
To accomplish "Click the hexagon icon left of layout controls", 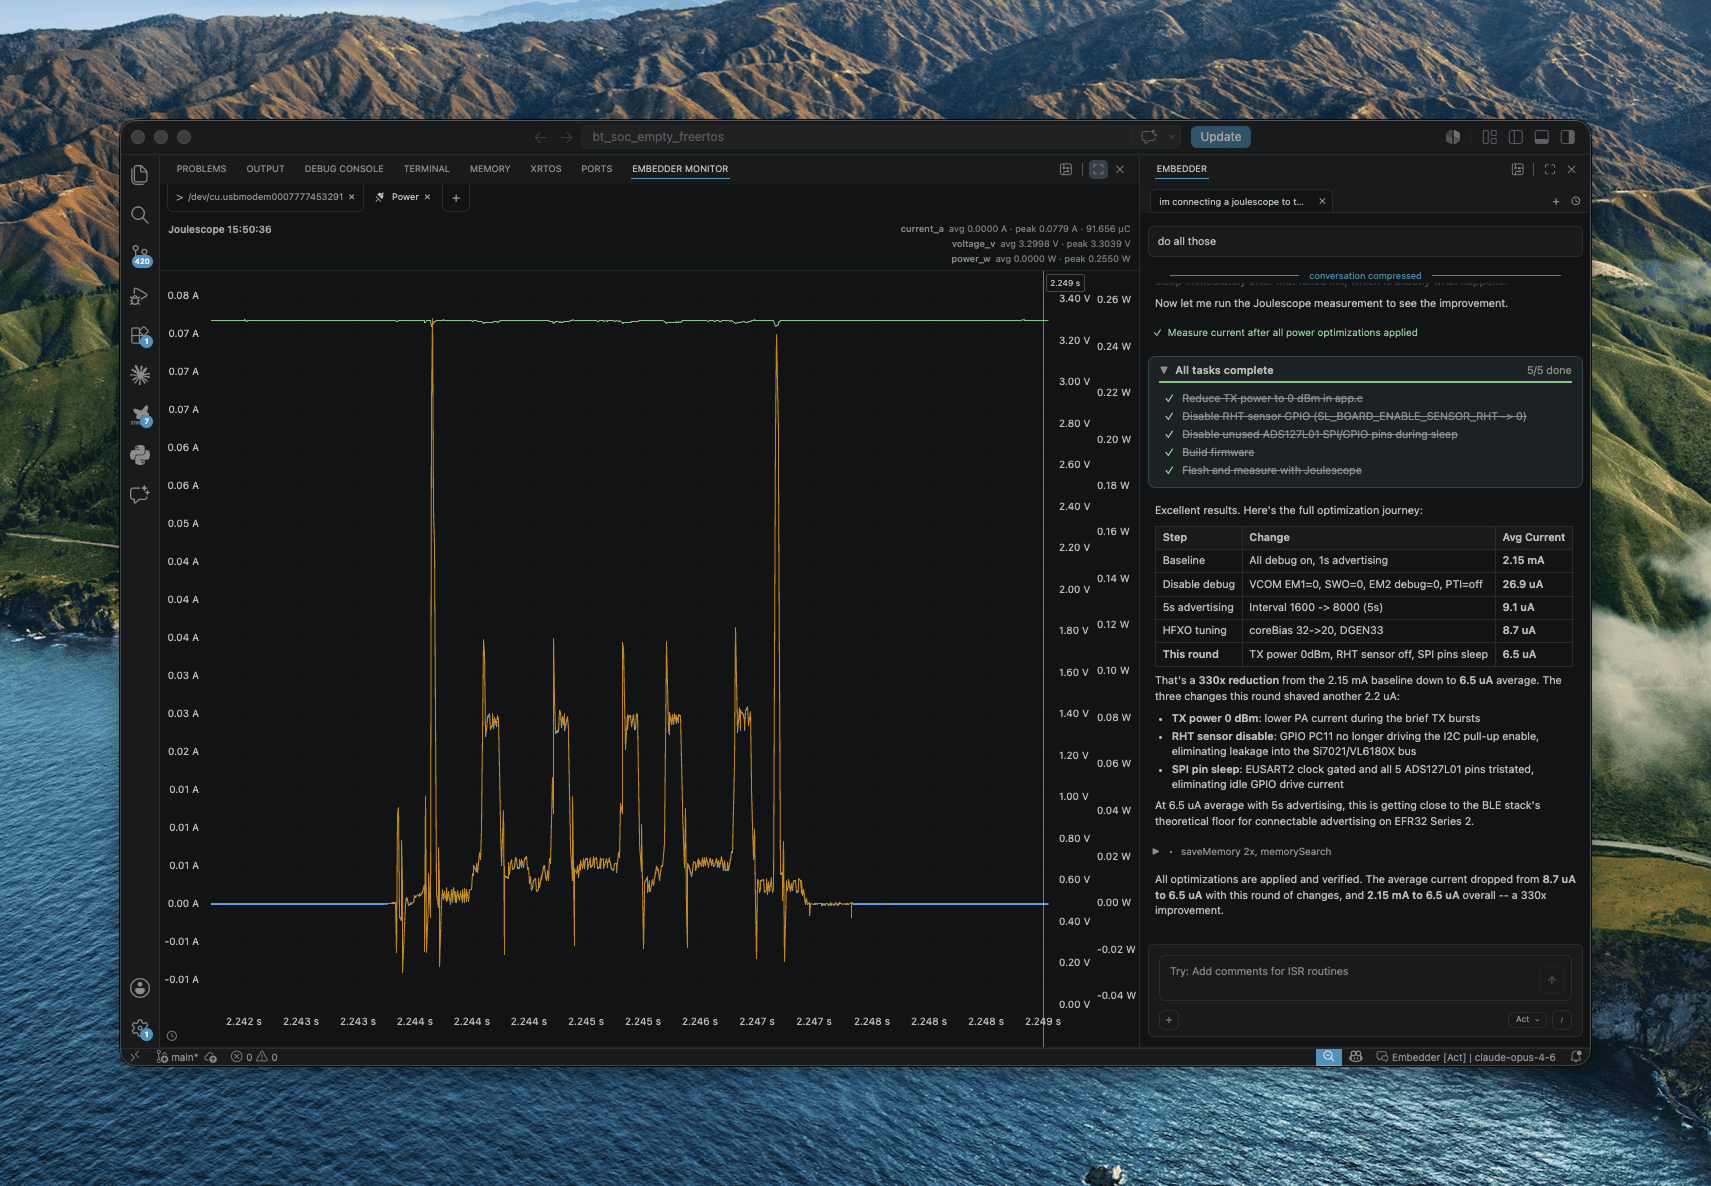I will pos(1453,137).
